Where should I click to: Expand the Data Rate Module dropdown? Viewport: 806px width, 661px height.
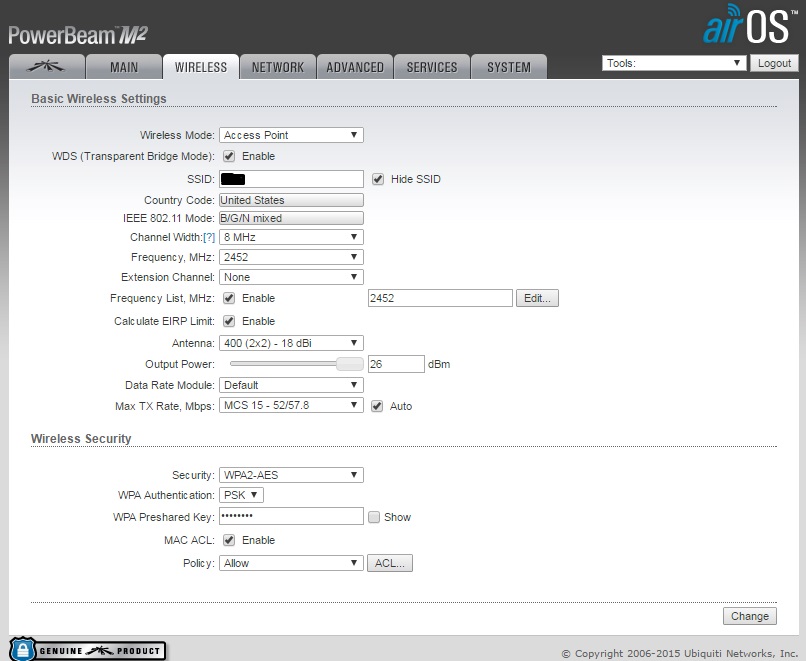[x=291, y=385]
